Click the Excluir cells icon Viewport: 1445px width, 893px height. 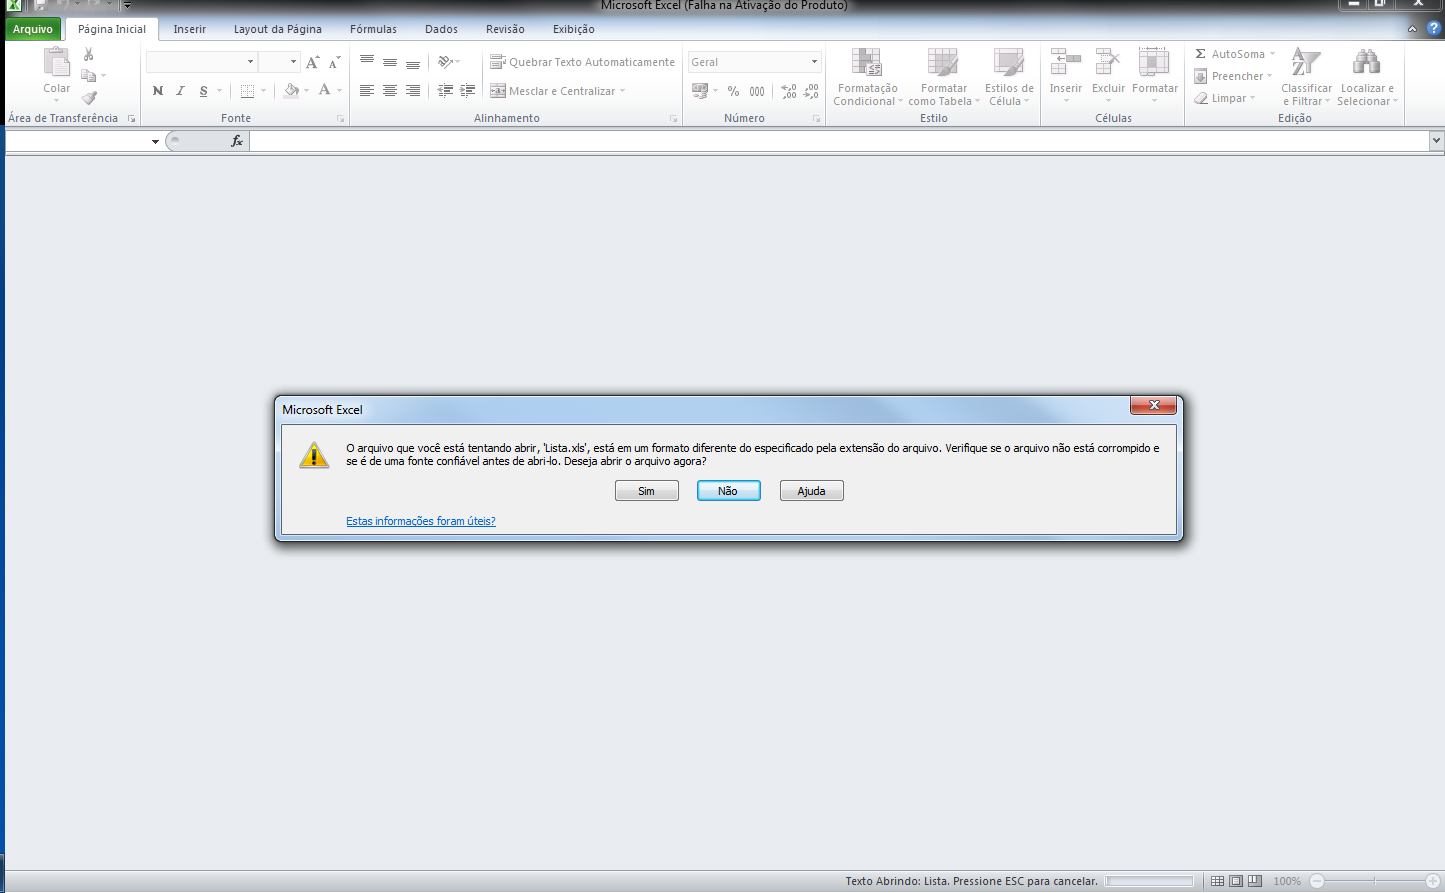coord(1108,62)
